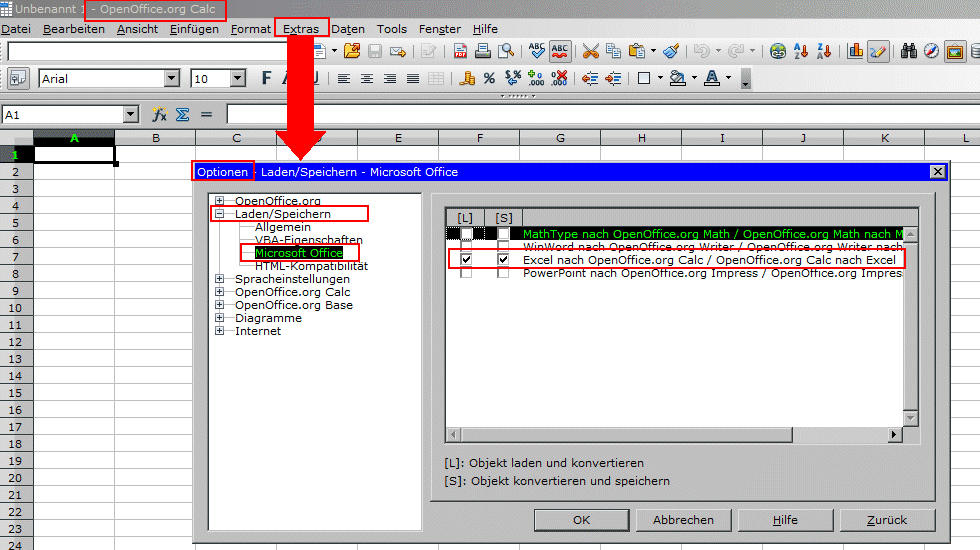Toggle the [S] checkbox for MathType row
This screenshot has width=980, height=550.
[504, 234]
